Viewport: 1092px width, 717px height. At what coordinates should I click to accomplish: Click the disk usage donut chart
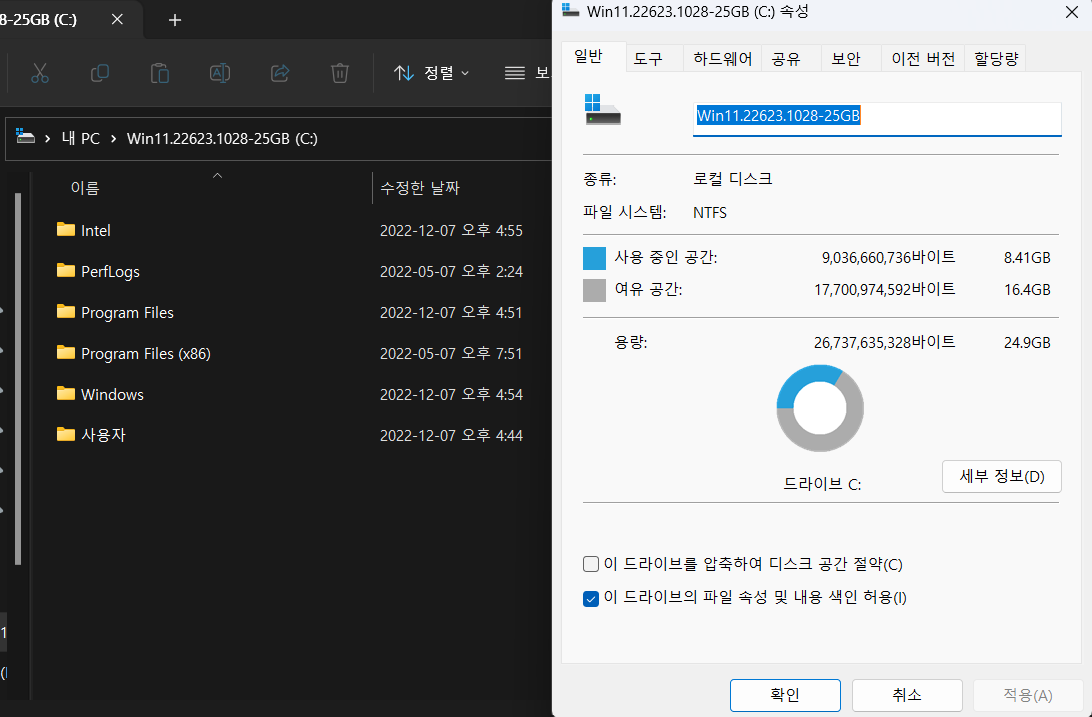click(820, 409)
